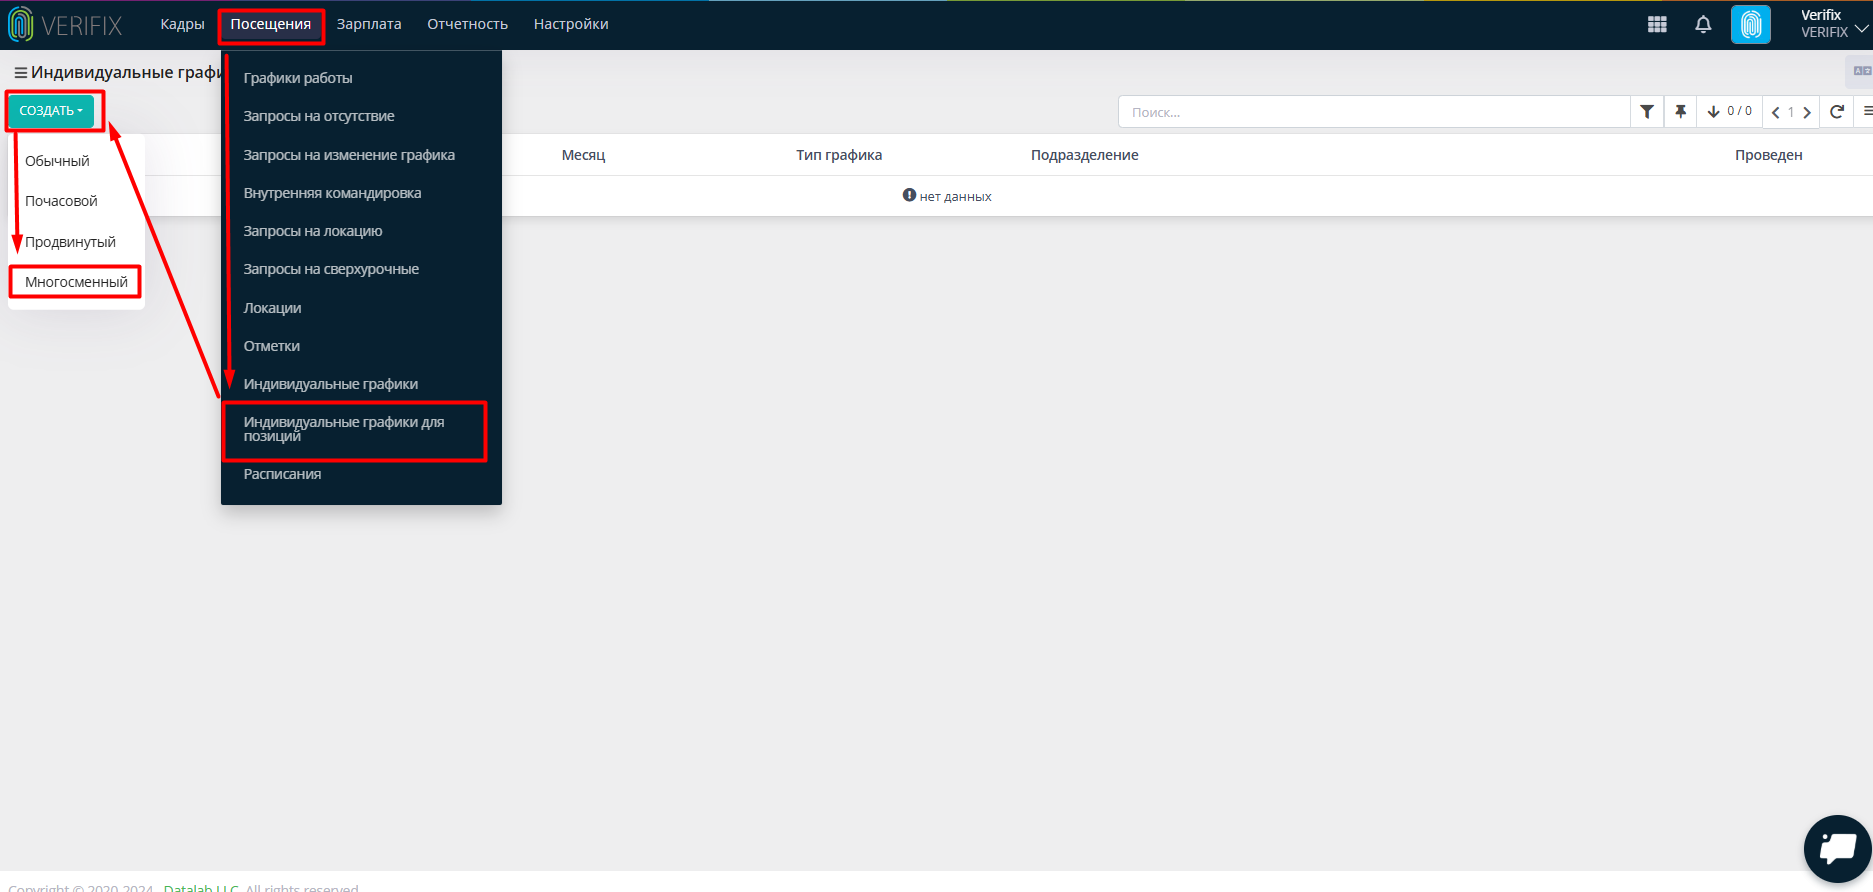Image resolution: width=1873 pixels, height=892 pixels.
Task: Select Графики работы menu entry
Action: pos(298,78)
